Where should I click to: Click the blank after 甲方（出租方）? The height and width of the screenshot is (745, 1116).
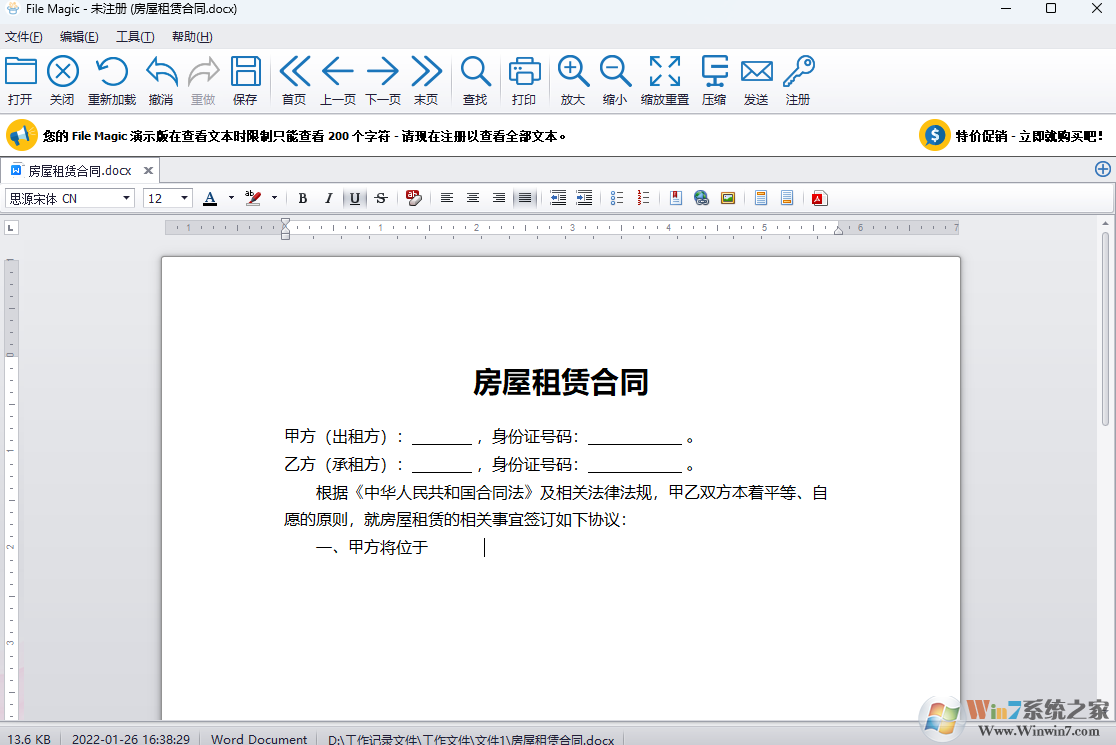point(442,438)
